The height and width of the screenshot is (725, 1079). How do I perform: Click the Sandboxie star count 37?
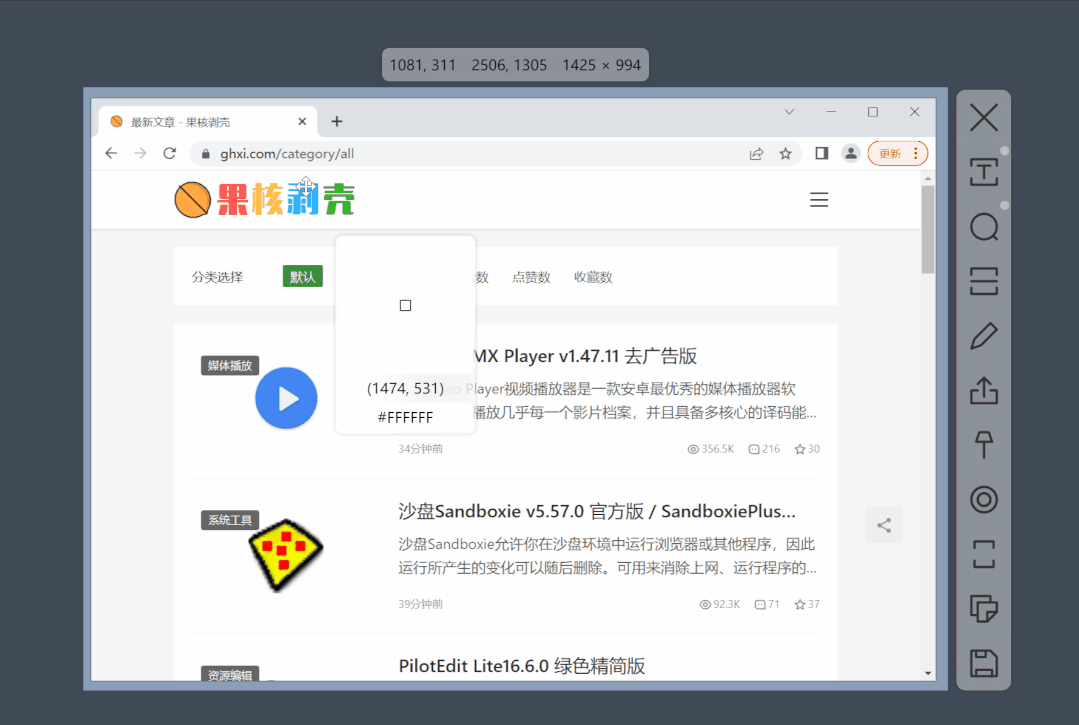[x=807, y=604]
